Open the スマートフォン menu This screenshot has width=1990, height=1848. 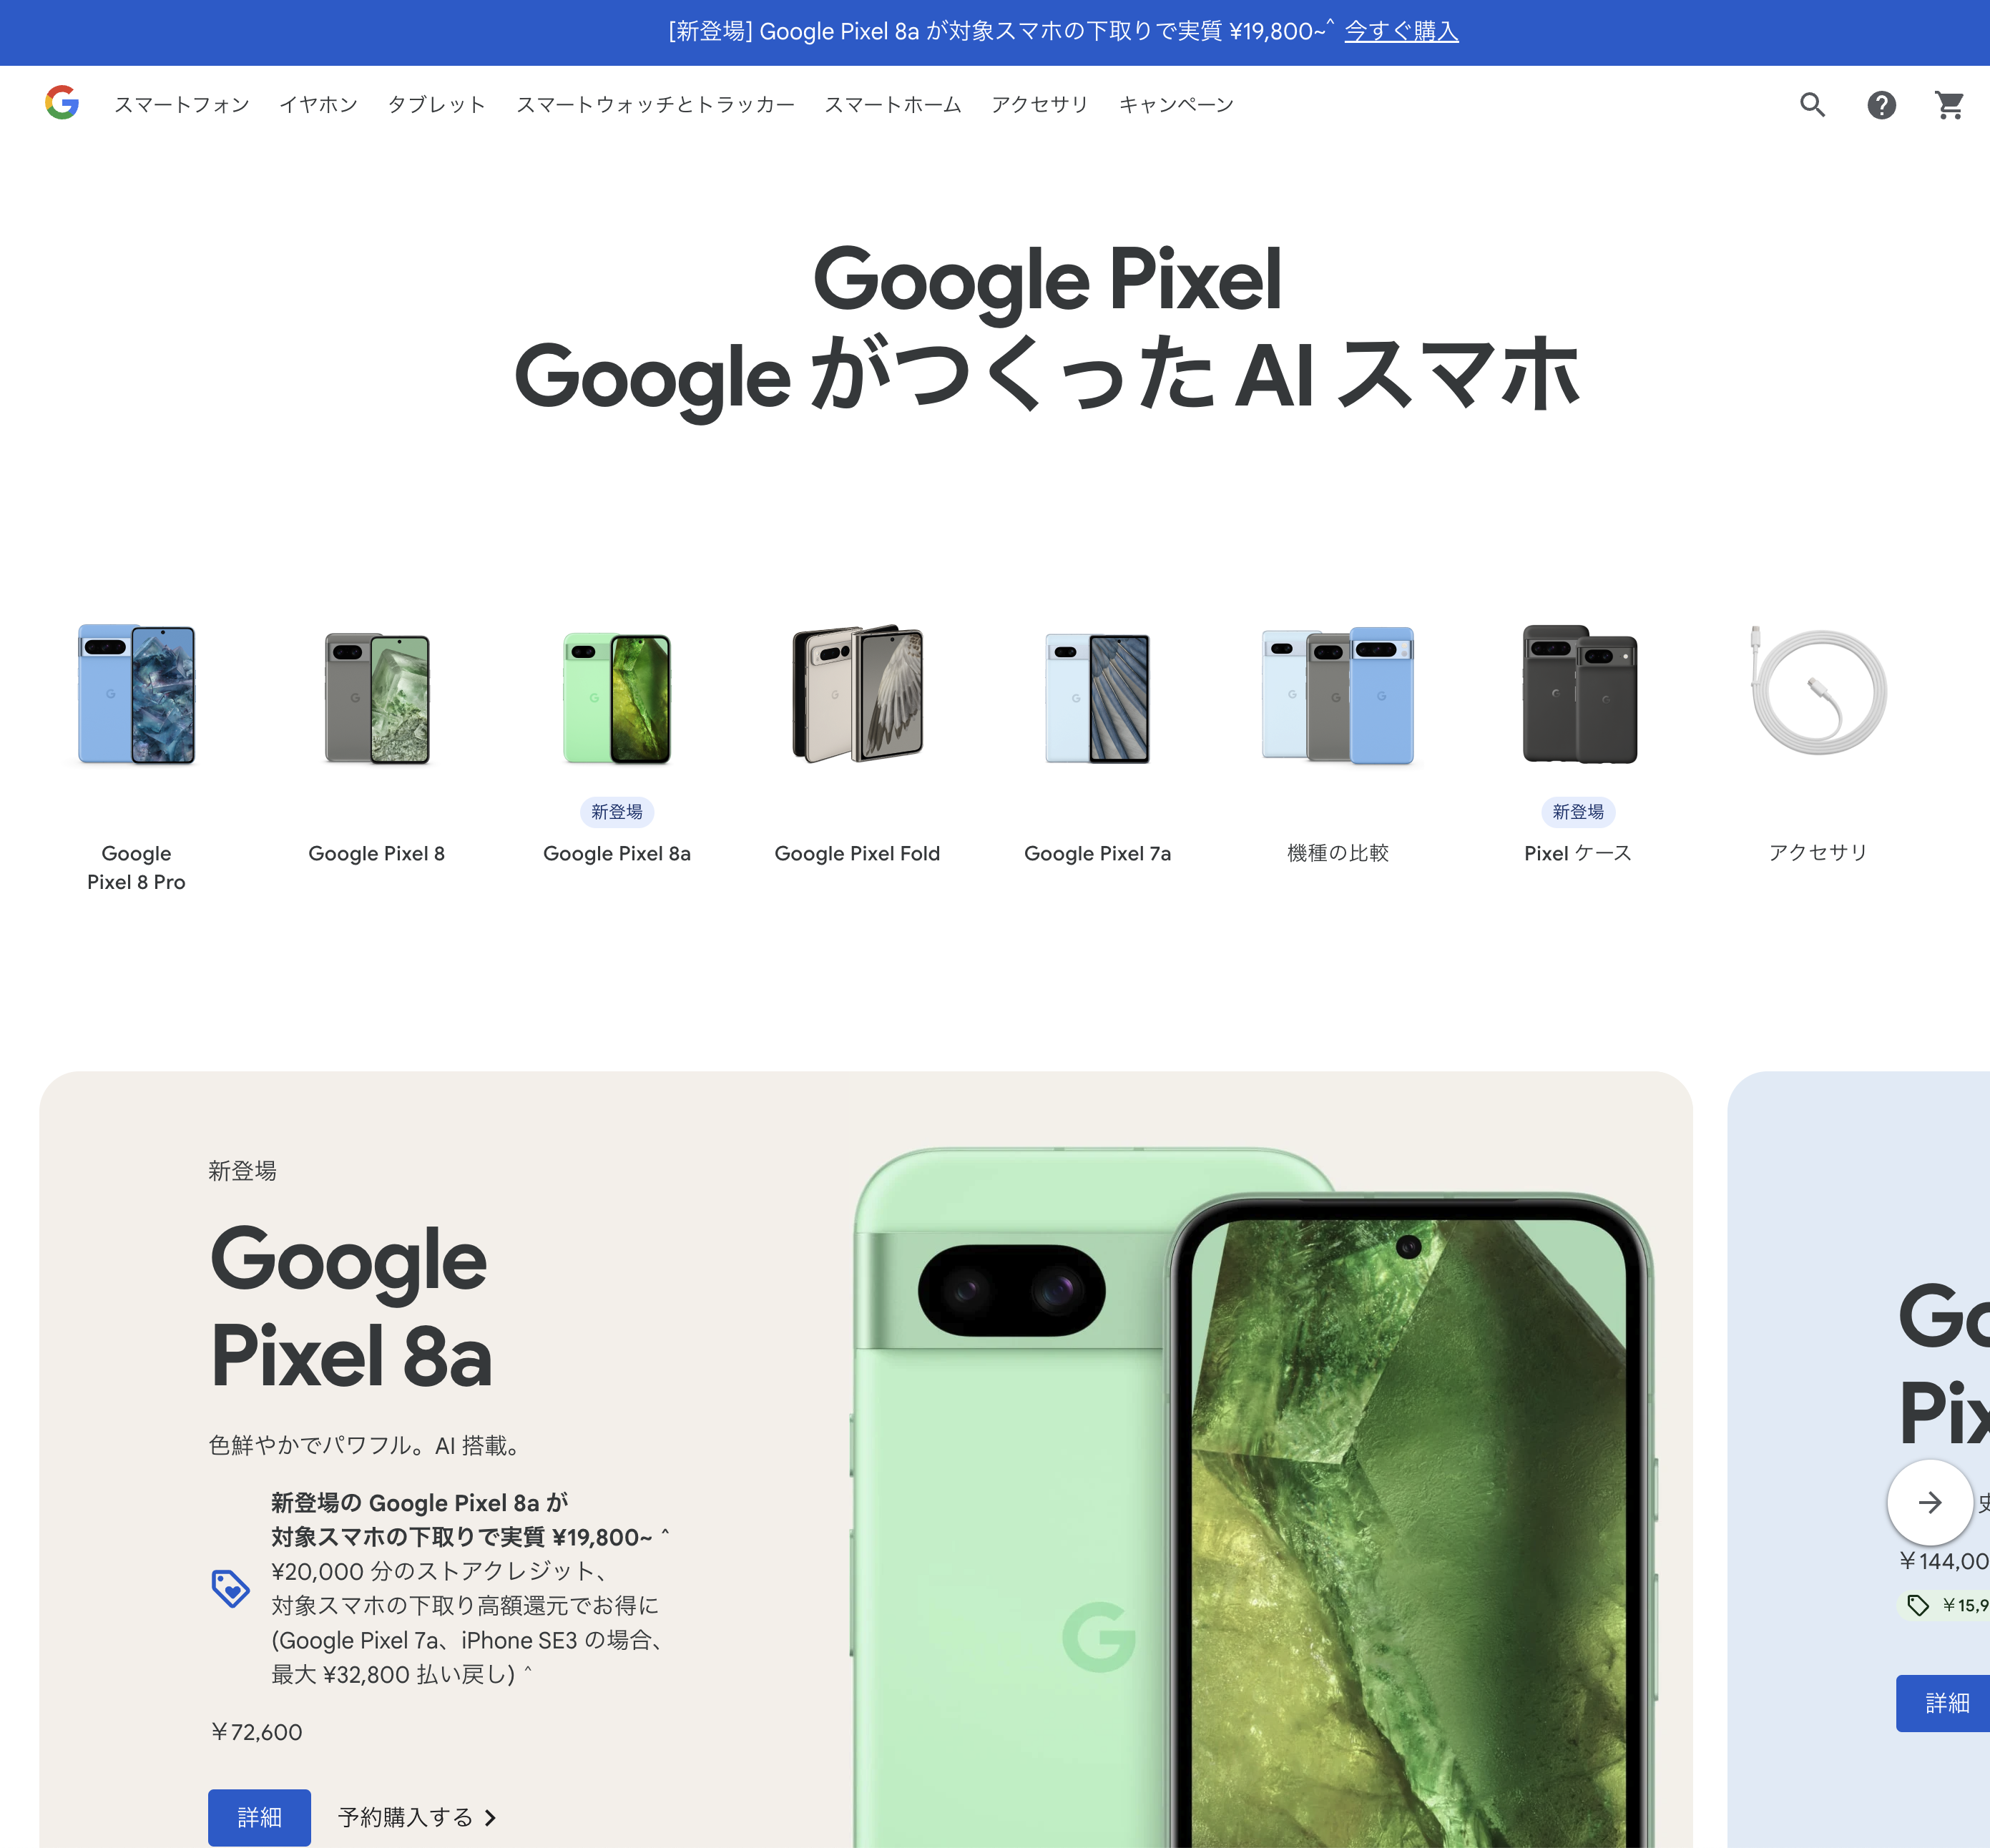[182, 105]
